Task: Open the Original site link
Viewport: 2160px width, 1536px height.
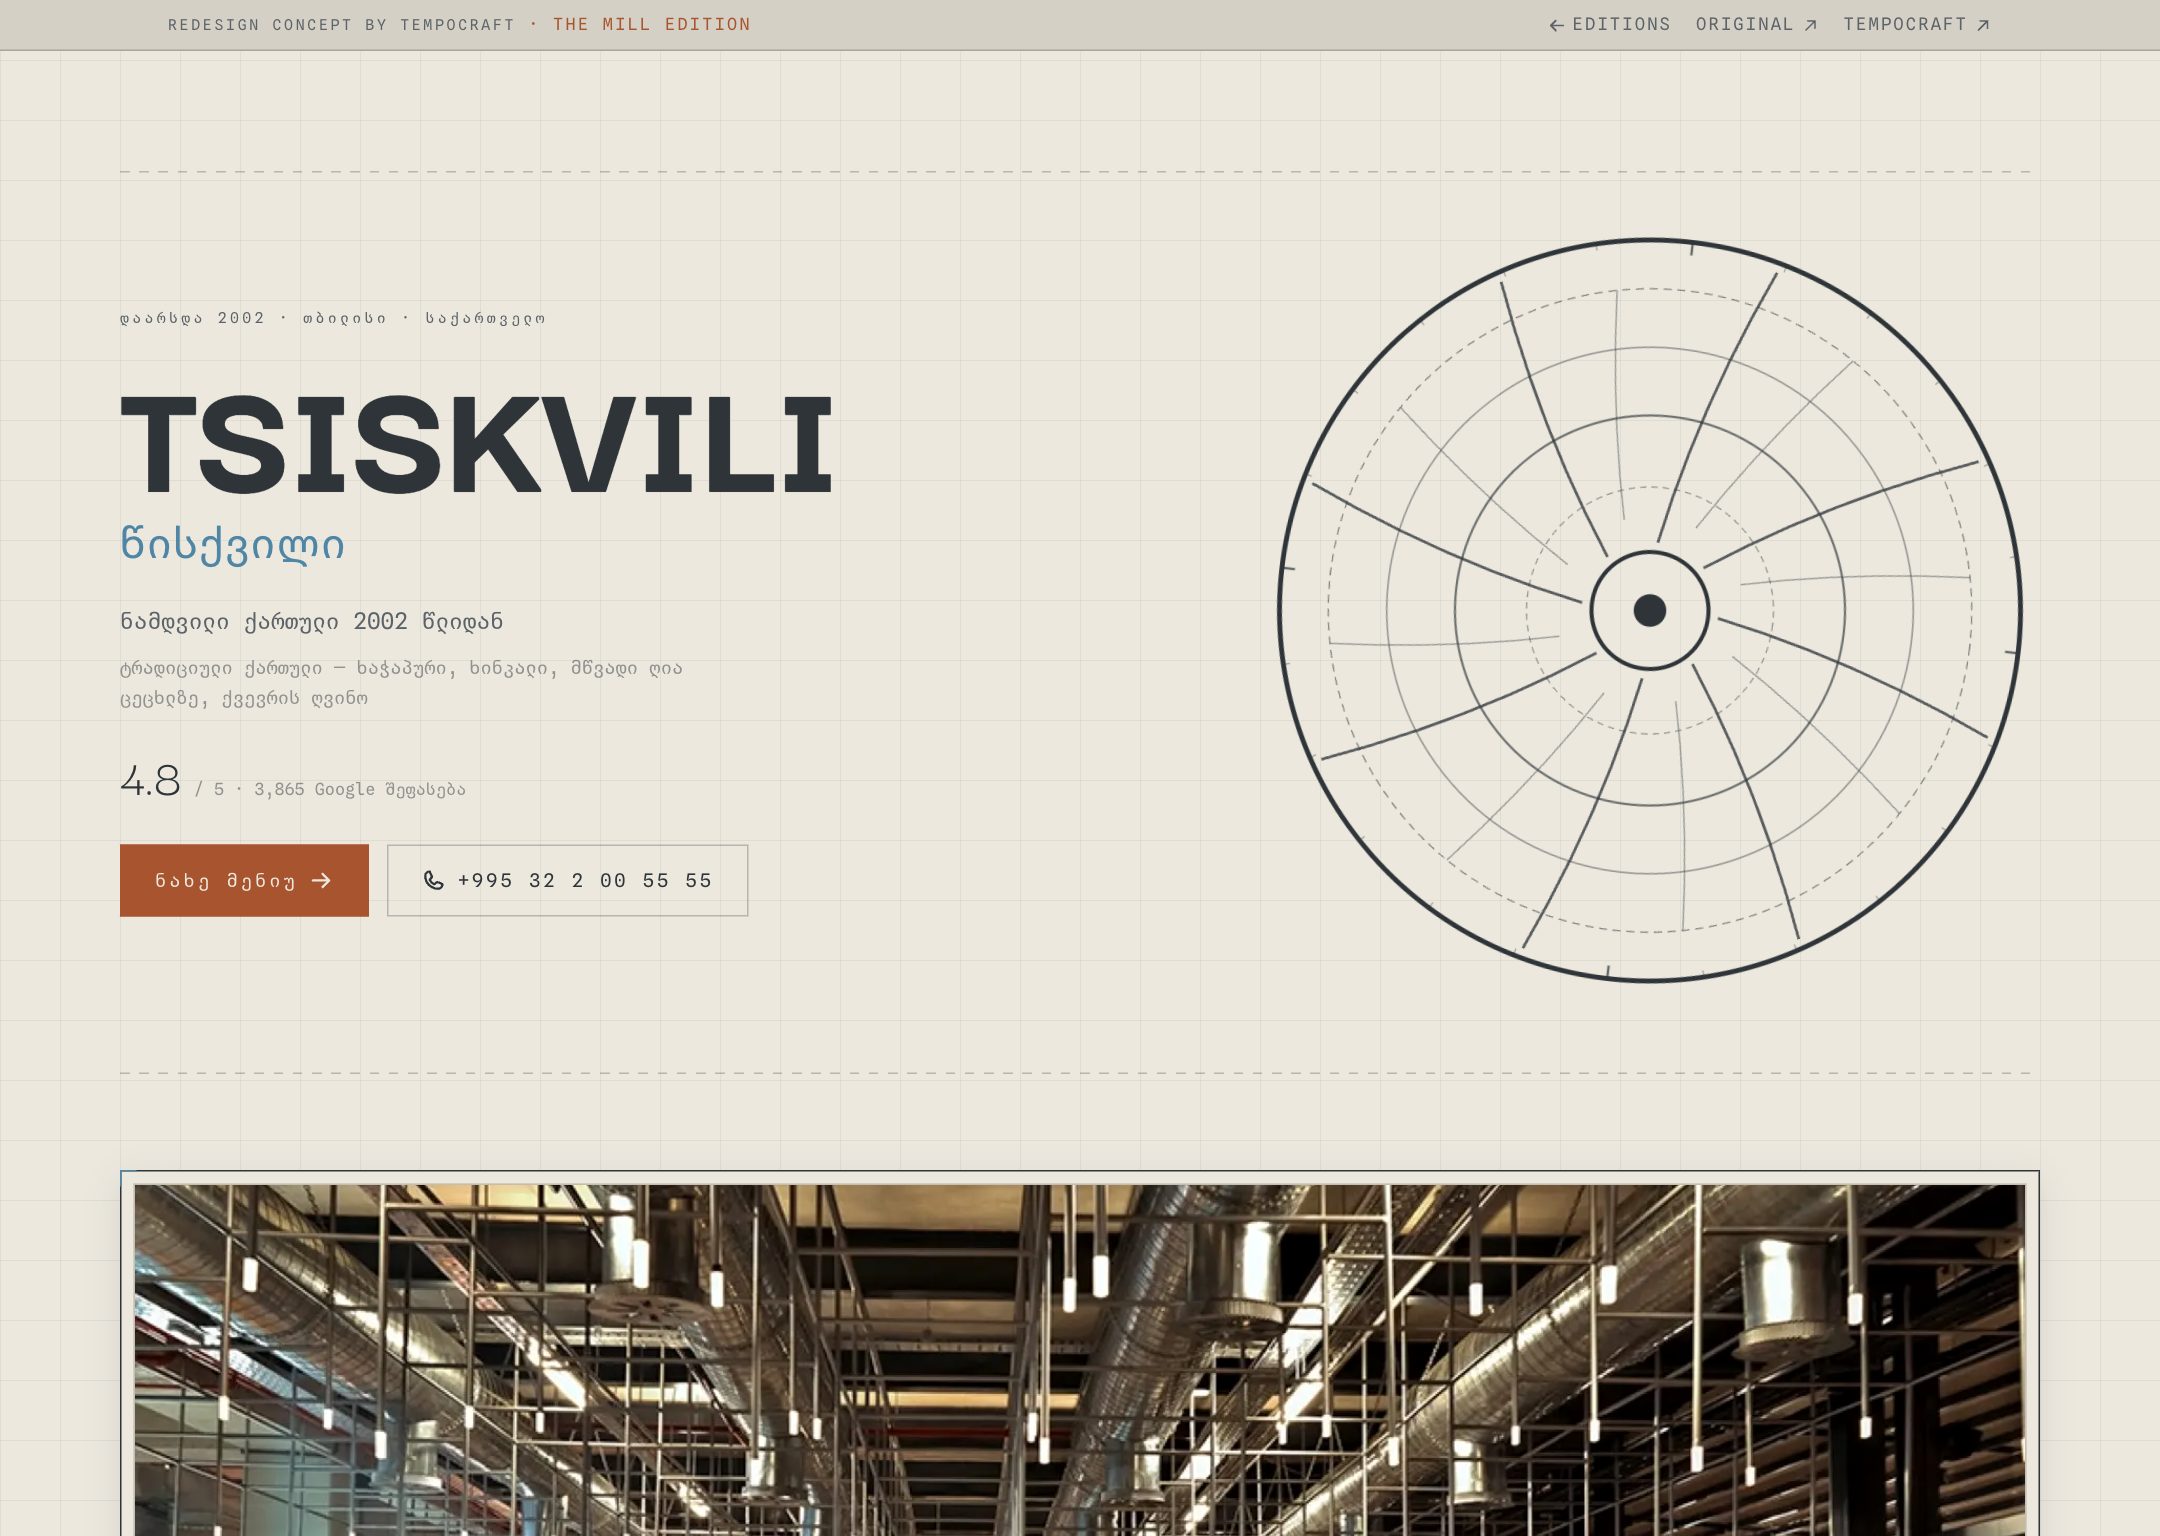Action: pos(1756,24)
